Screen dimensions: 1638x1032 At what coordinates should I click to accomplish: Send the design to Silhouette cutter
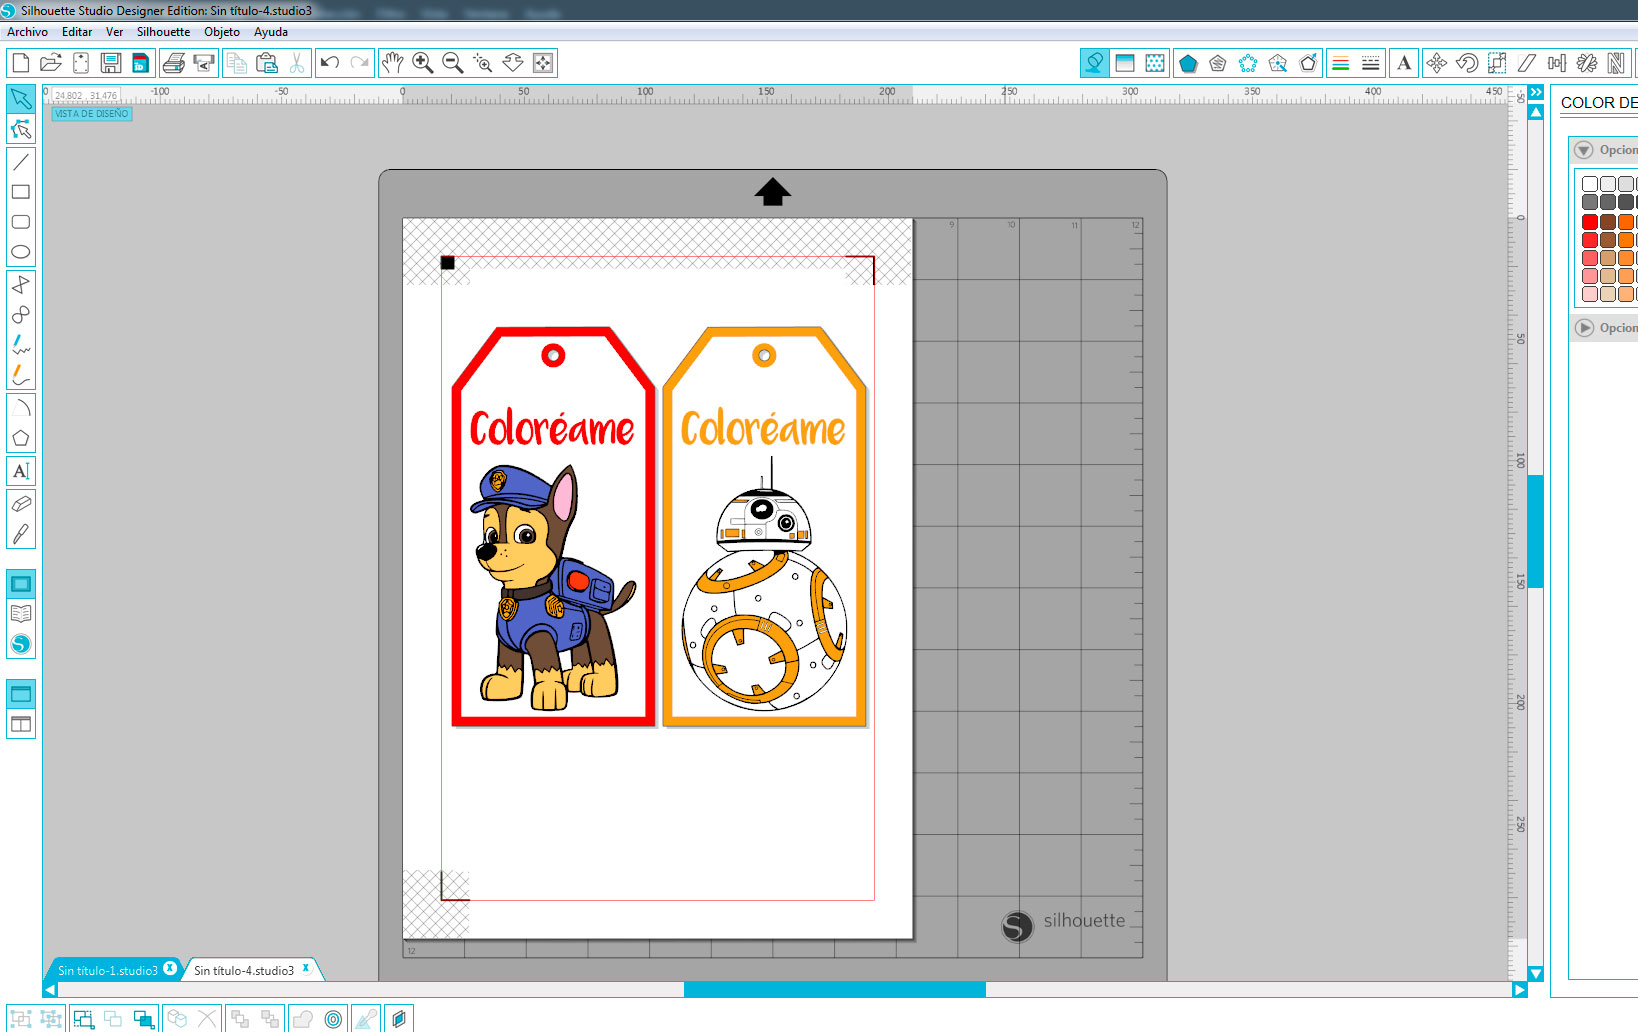[x=204, y=63]
